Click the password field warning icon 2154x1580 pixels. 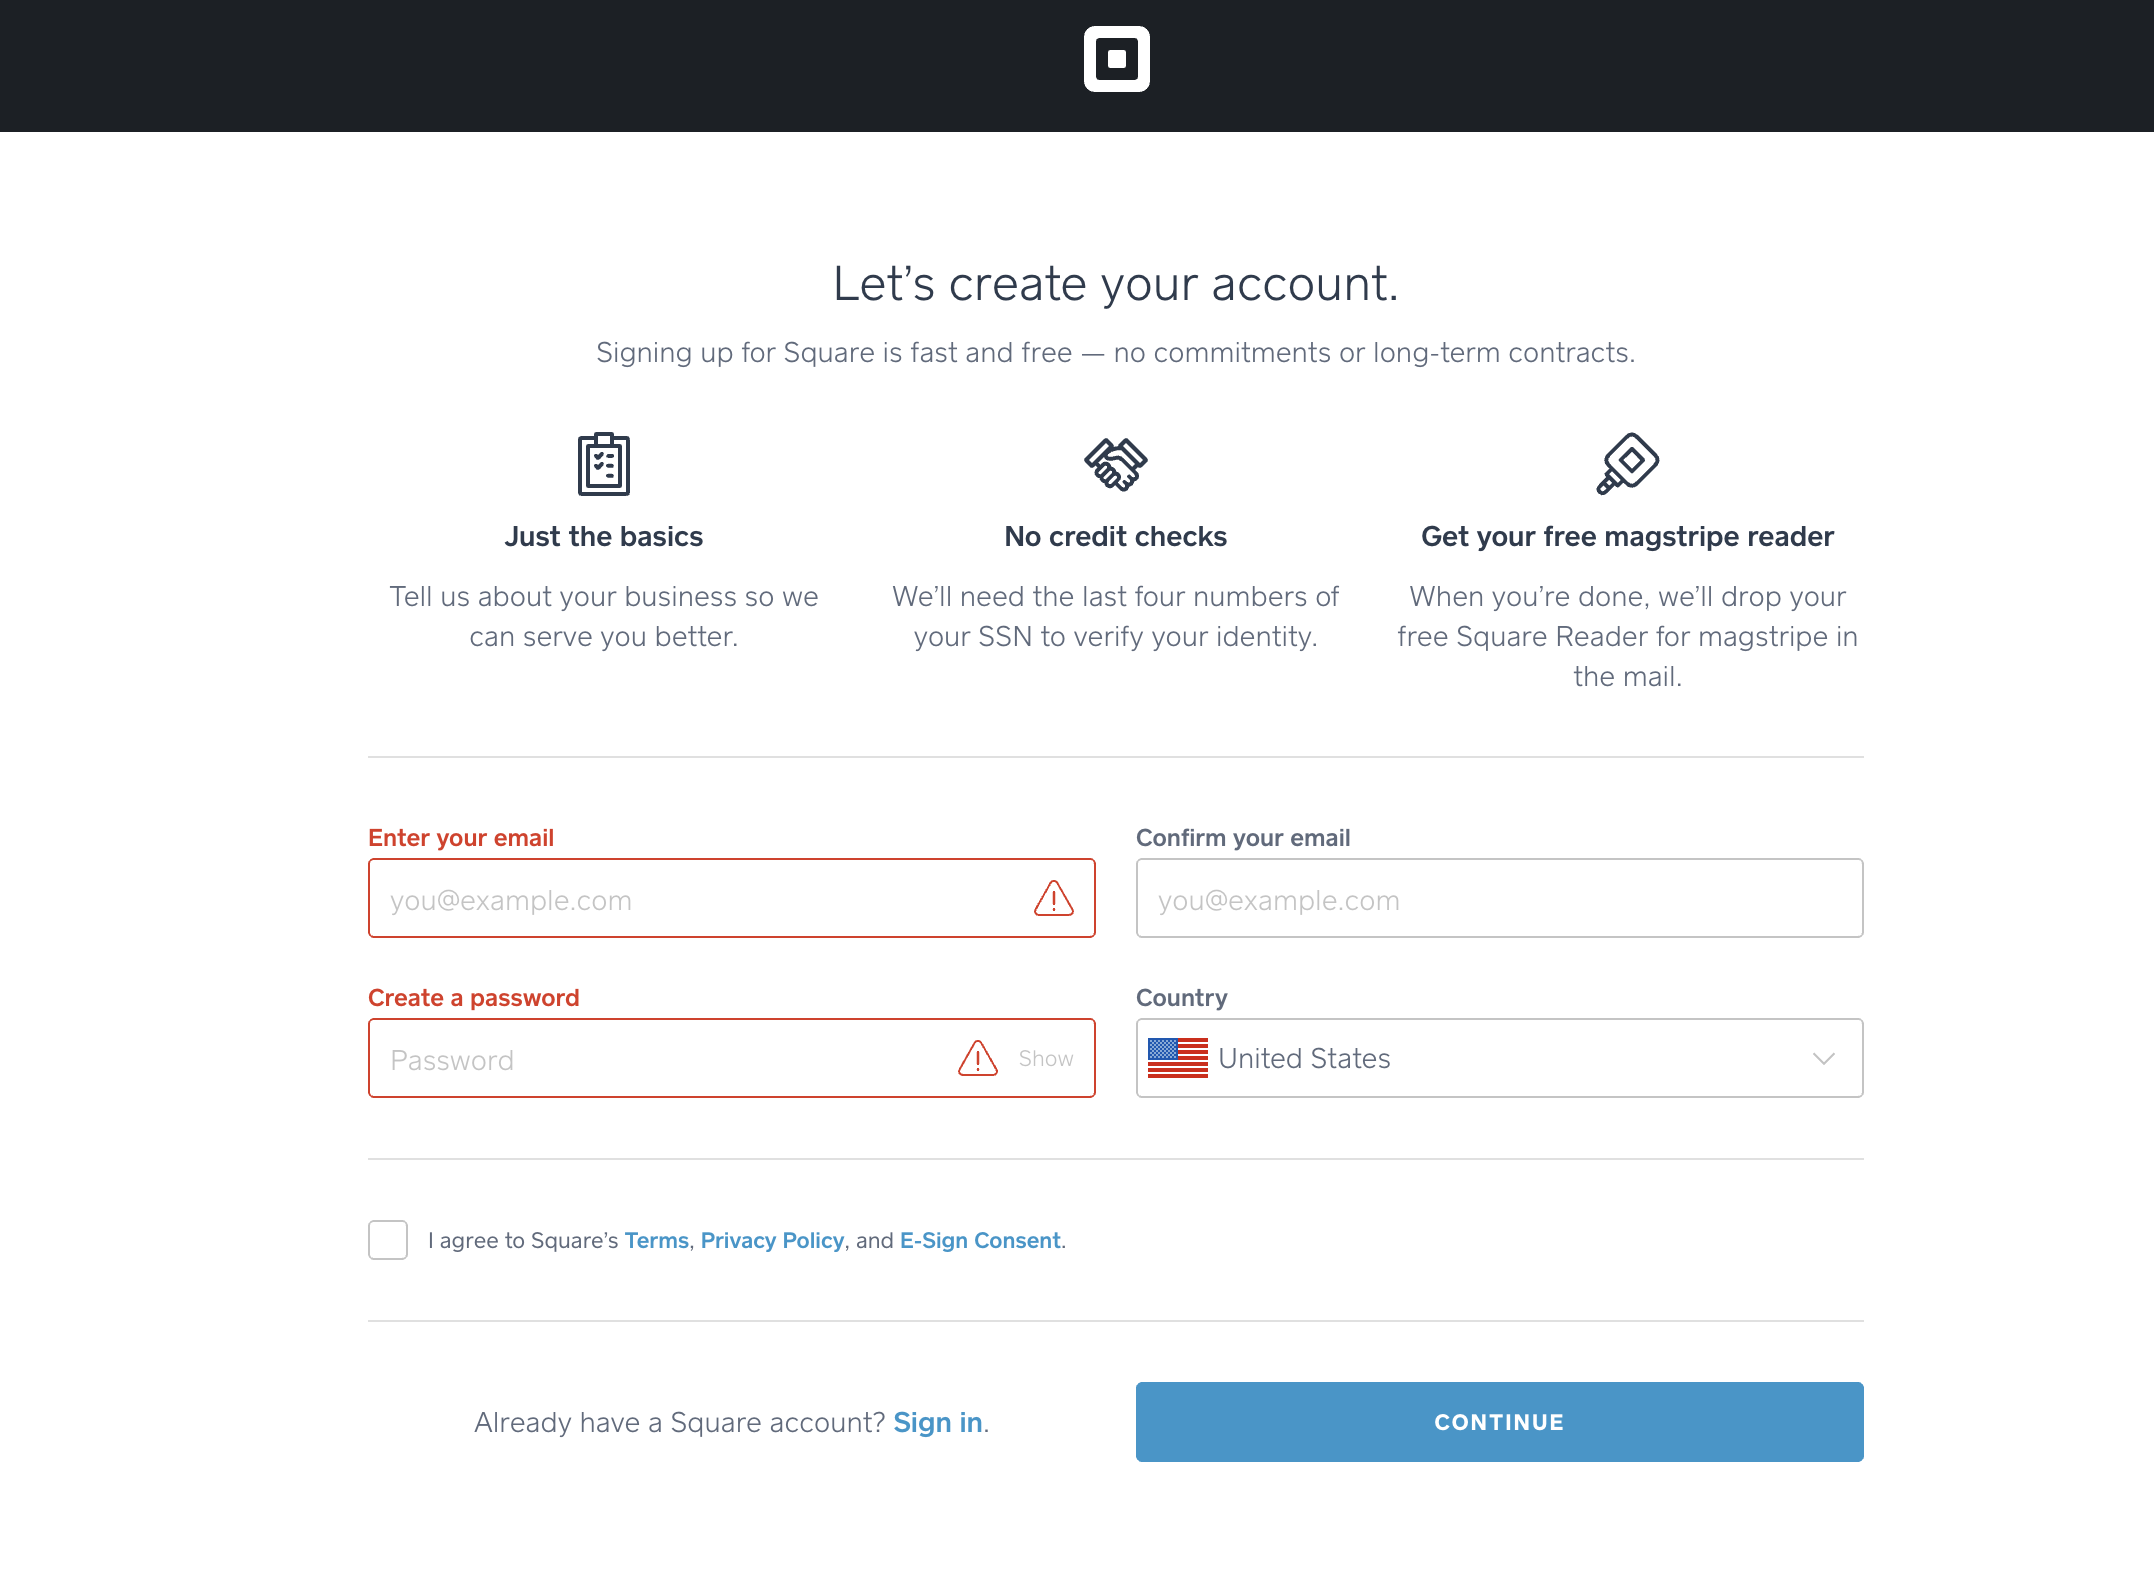click(977, 1058)
